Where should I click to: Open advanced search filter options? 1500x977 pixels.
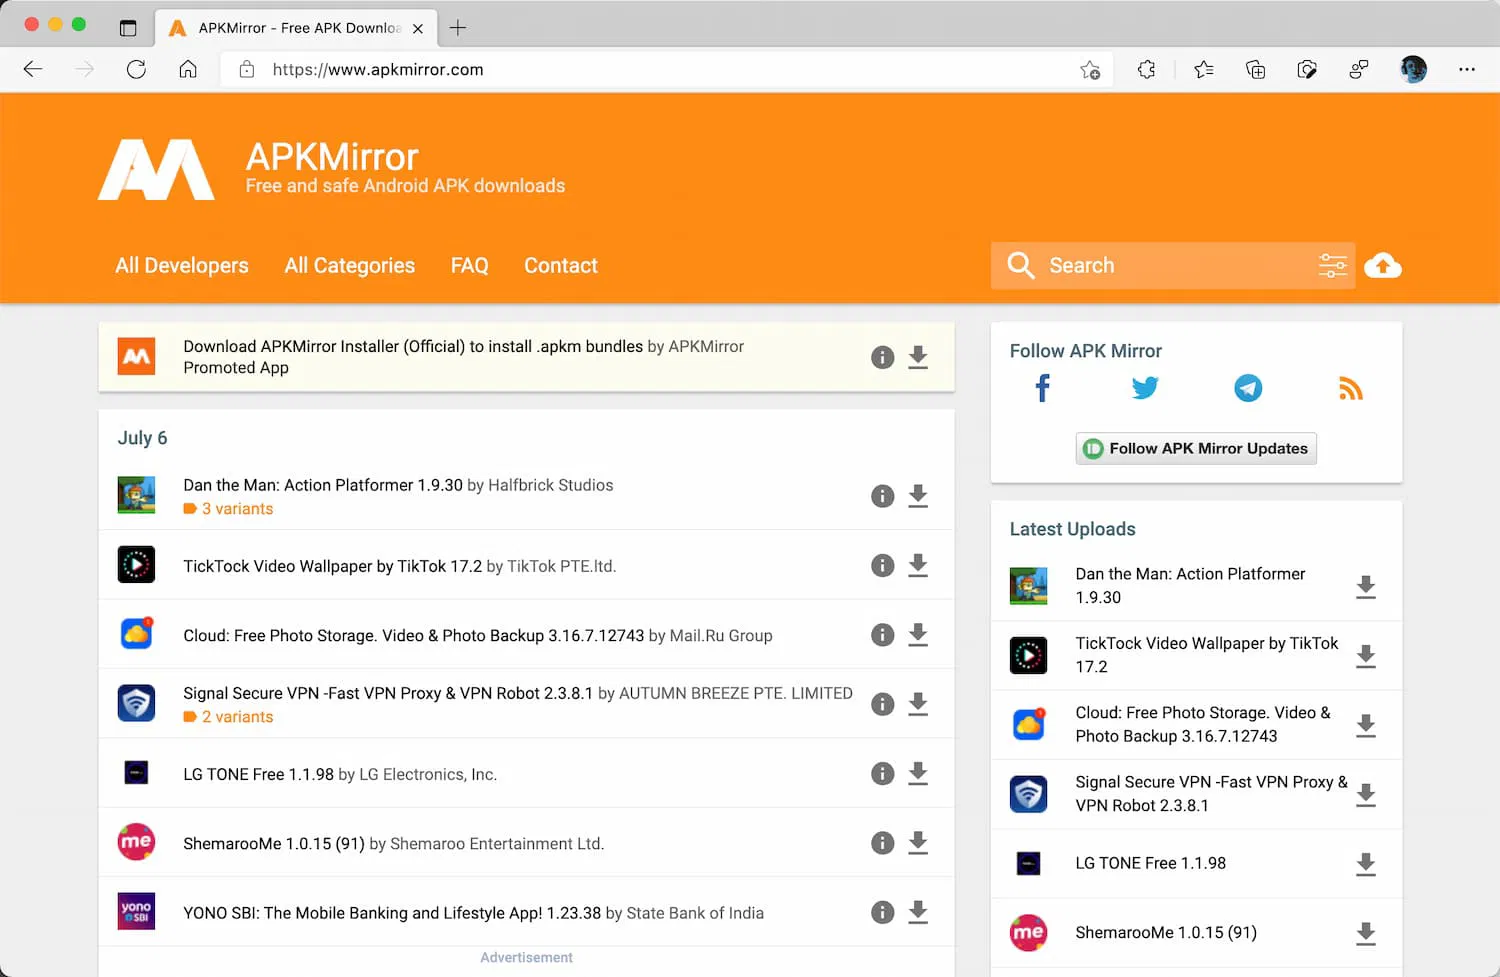click(1332, 265)
